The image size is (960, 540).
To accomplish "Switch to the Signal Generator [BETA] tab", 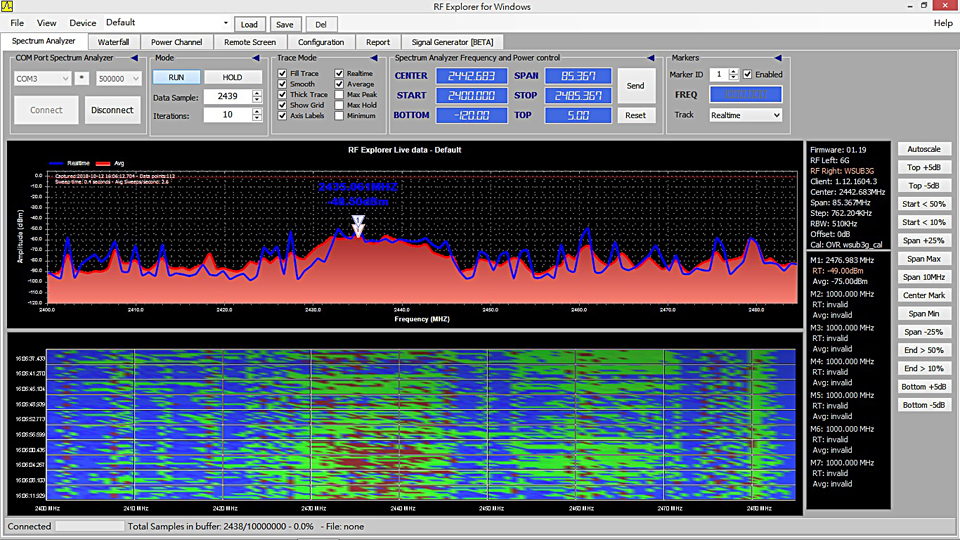I will click(x=452, y=42).
